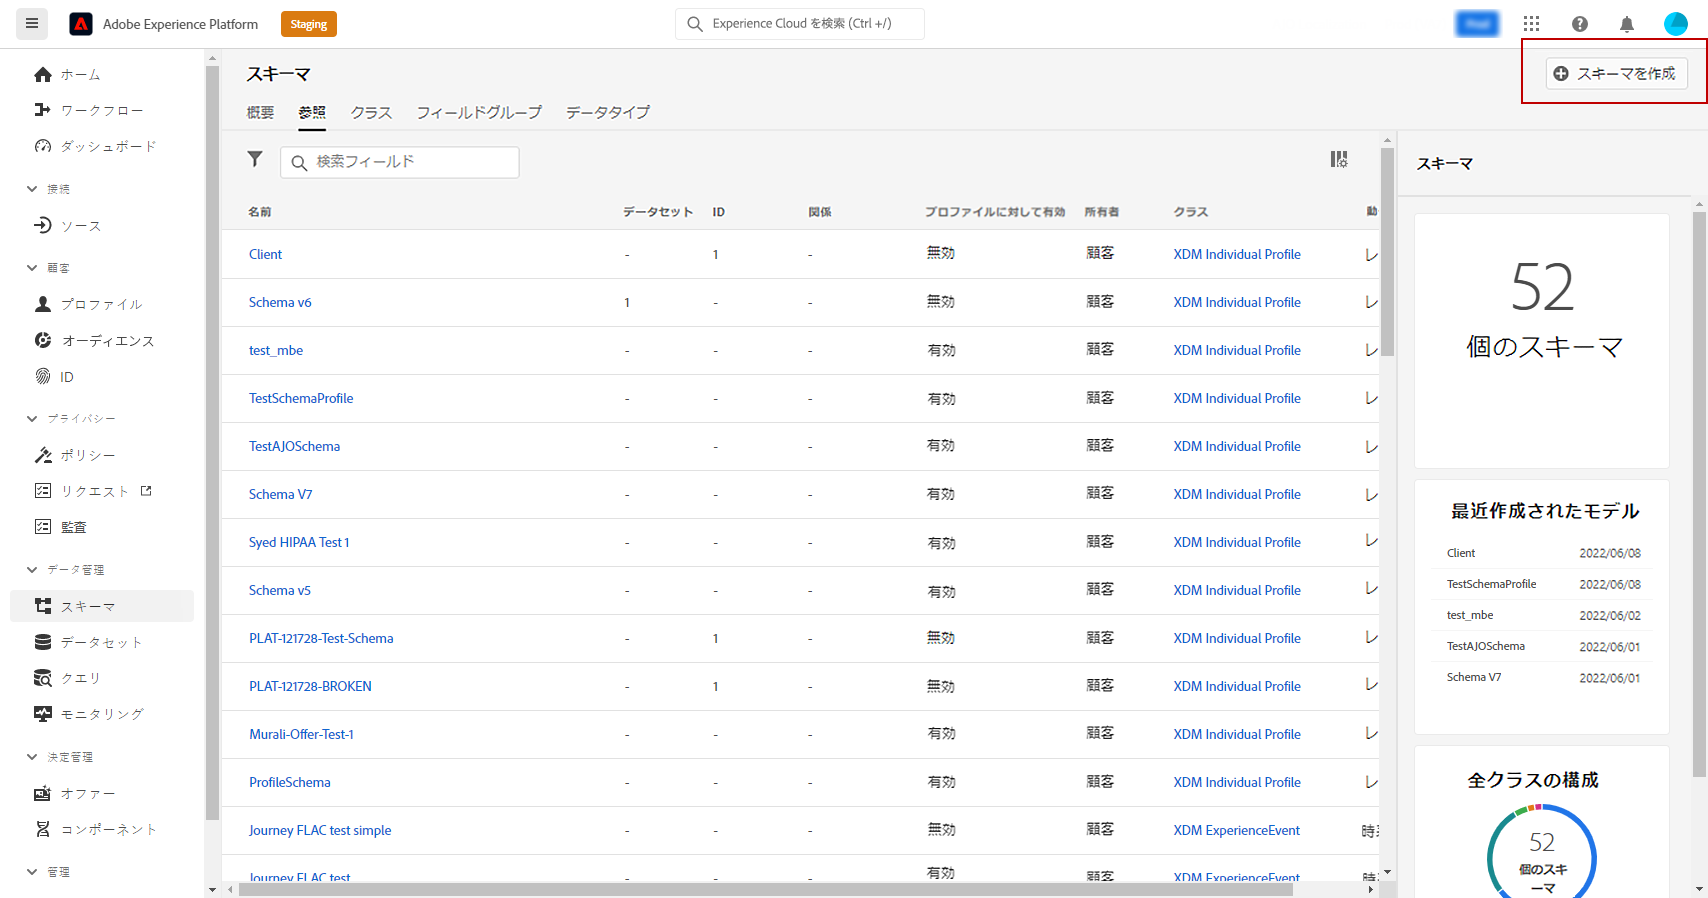The width and height of the screenshot is (1708, 898).
Task: Open the TestSchemaProfile link
Action: 301,398
